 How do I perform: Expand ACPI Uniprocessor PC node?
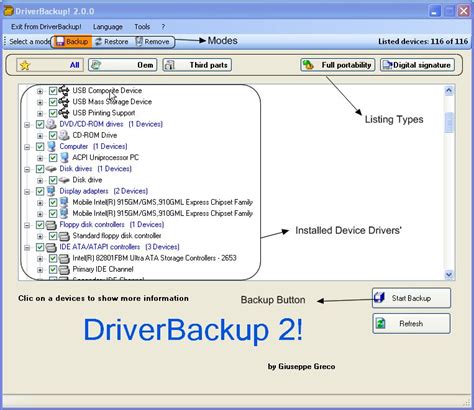[40, 158]
